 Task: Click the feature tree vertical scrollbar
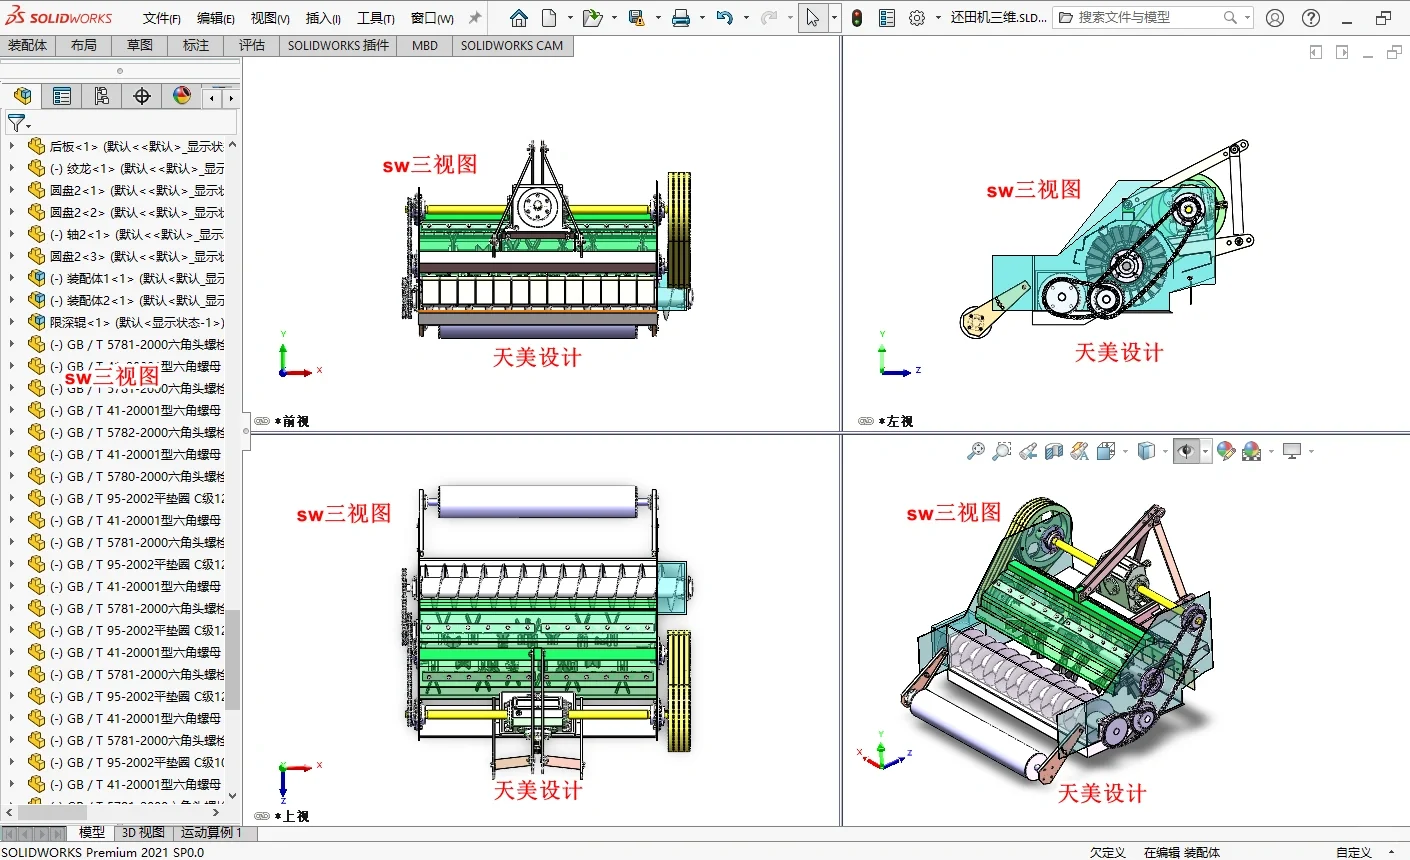(x=232, y=660)
